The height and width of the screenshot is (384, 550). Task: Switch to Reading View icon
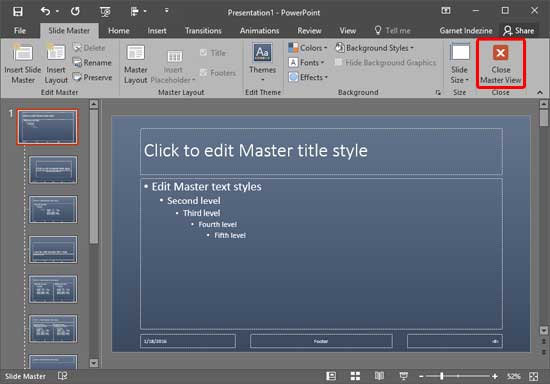coord(379,376)
